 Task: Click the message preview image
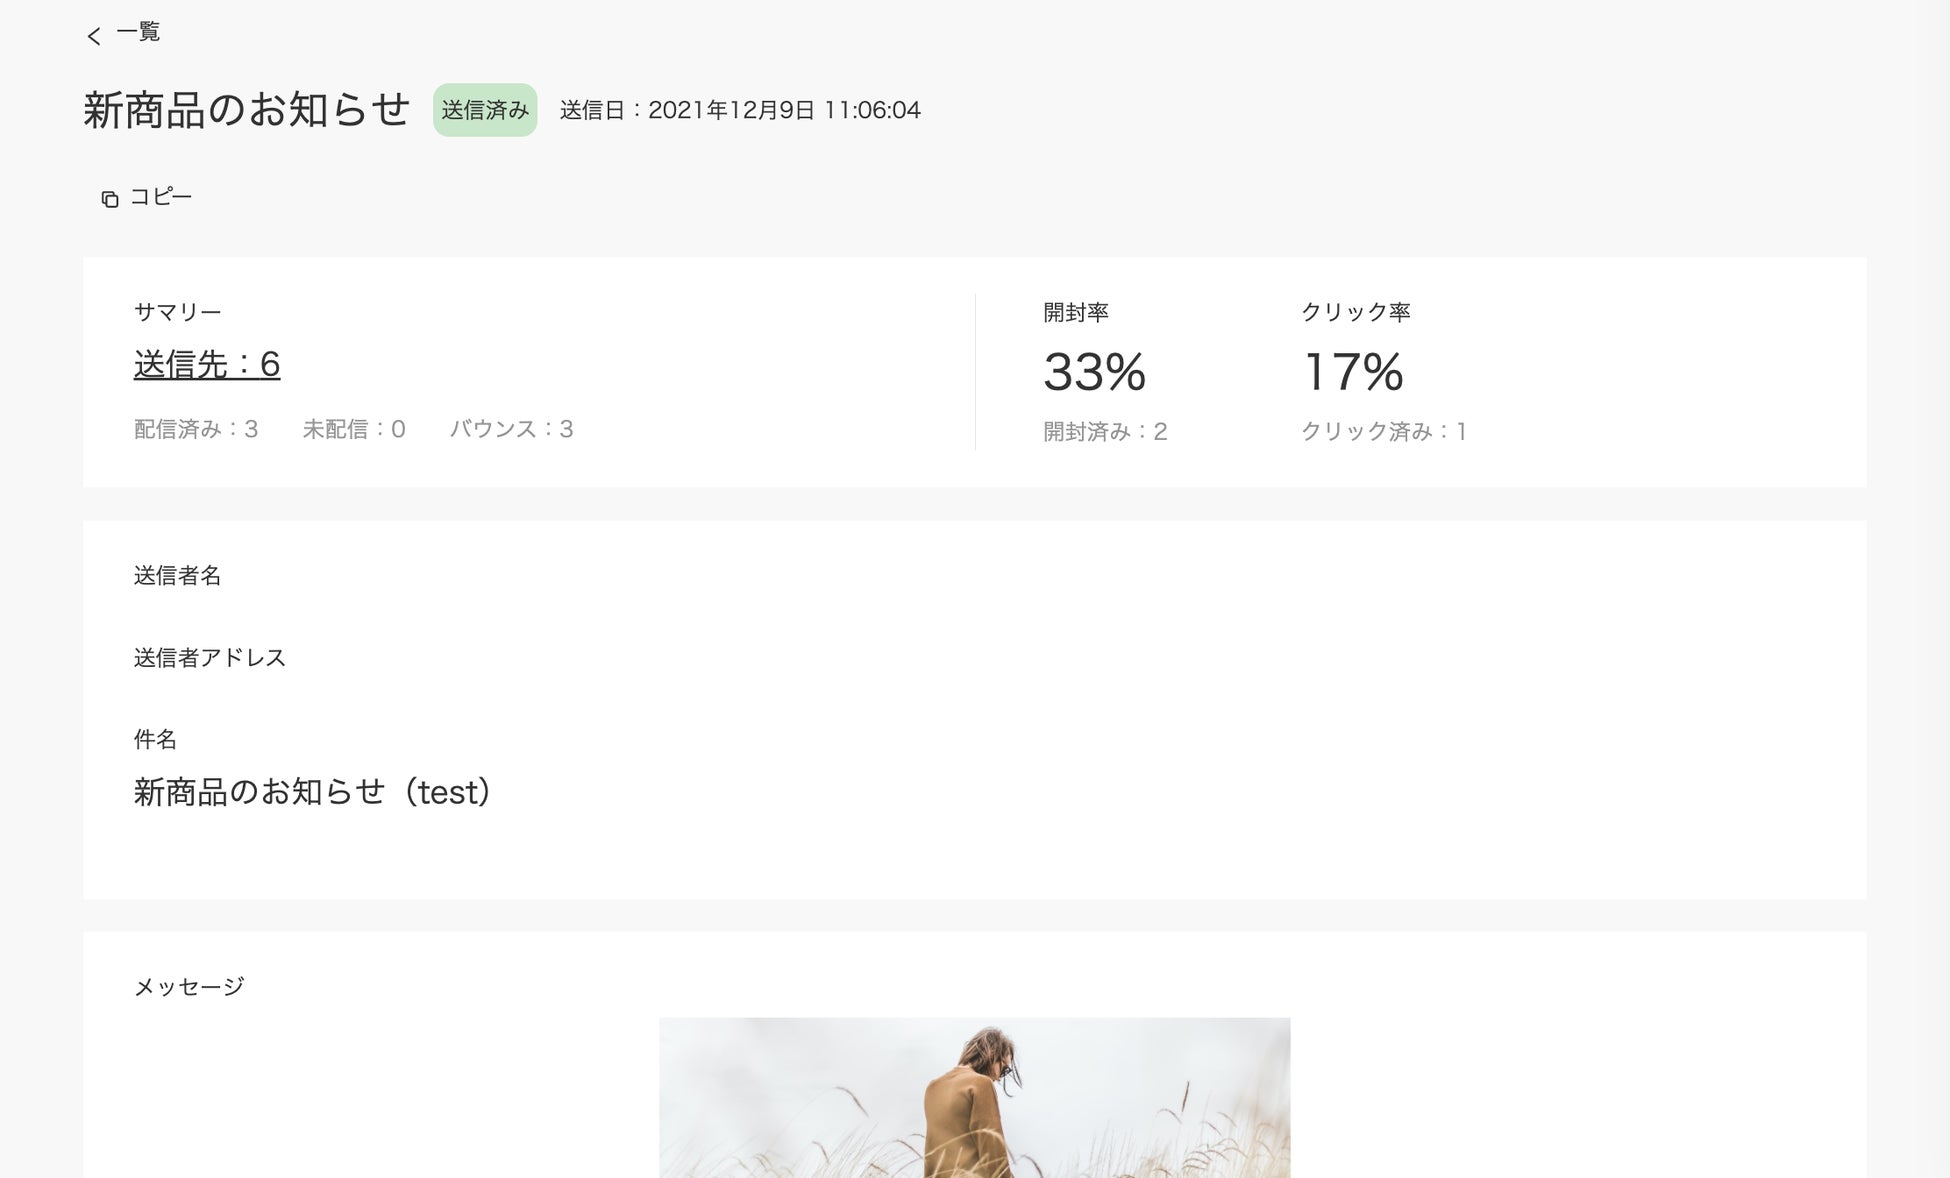pos(974,1097)
